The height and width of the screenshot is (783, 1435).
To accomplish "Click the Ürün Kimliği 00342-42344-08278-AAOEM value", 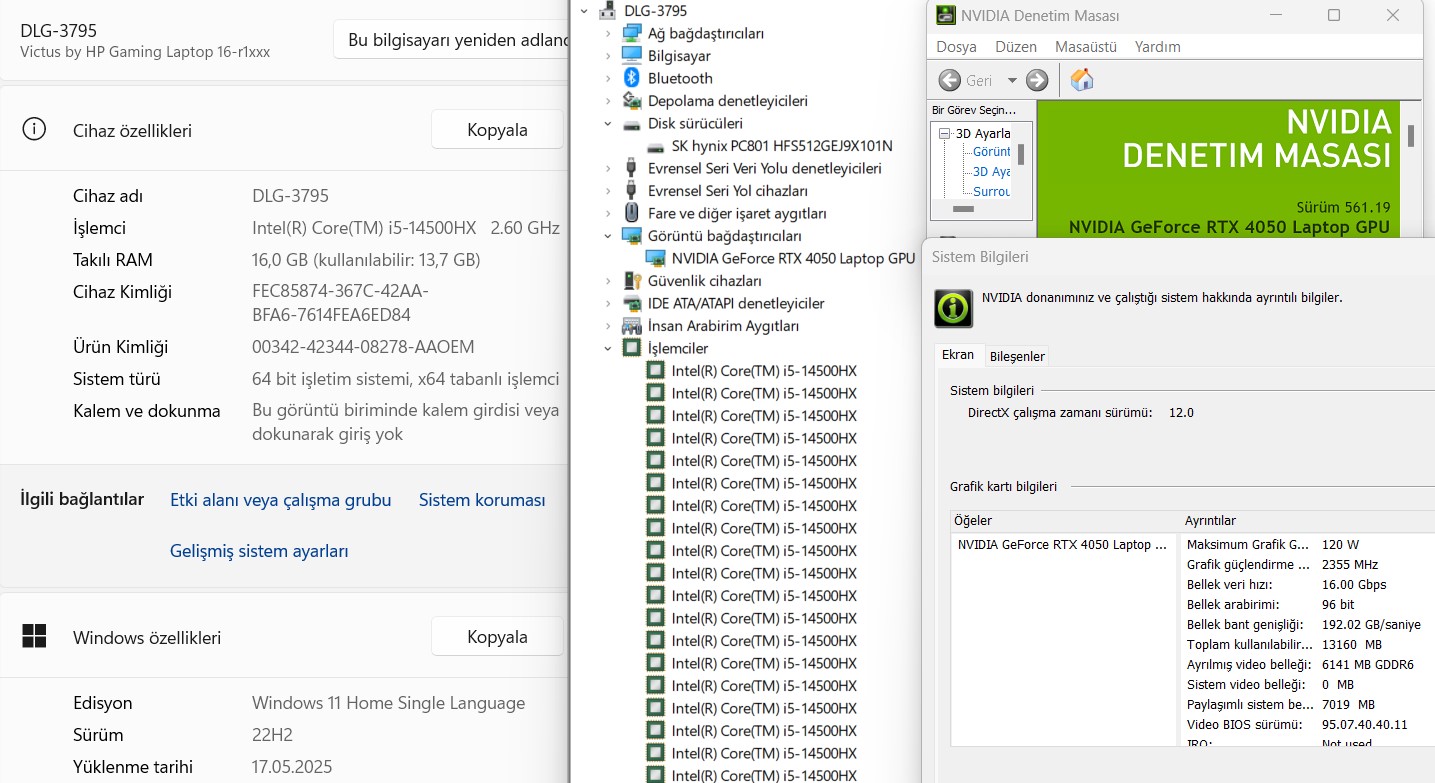I will 363,347.
